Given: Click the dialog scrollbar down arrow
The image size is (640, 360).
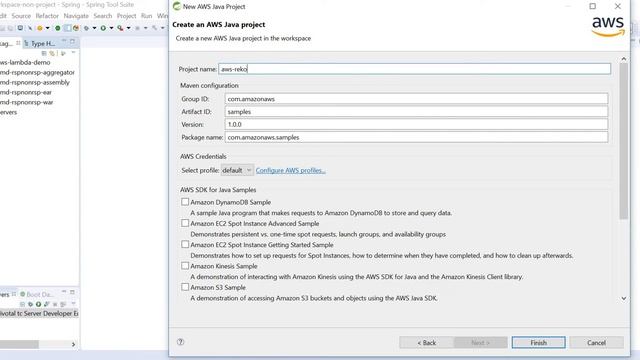Looking at the screenshot, I should pos(624,298).
